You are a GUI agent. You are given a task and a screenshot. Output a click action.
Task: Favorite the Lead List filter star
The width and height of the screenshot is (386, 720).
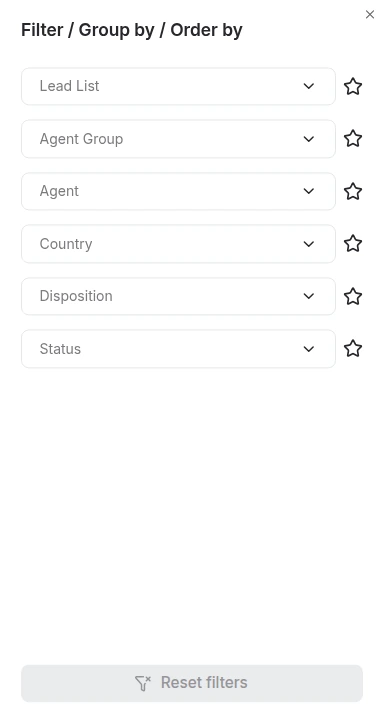click(x=353, y=86)
